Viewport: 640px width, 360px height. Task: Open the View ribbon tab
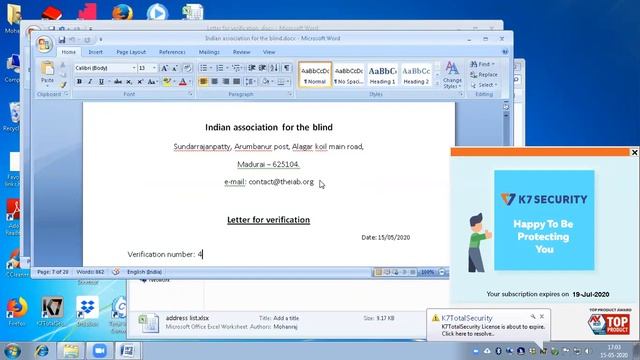click(x=269, y=52)
